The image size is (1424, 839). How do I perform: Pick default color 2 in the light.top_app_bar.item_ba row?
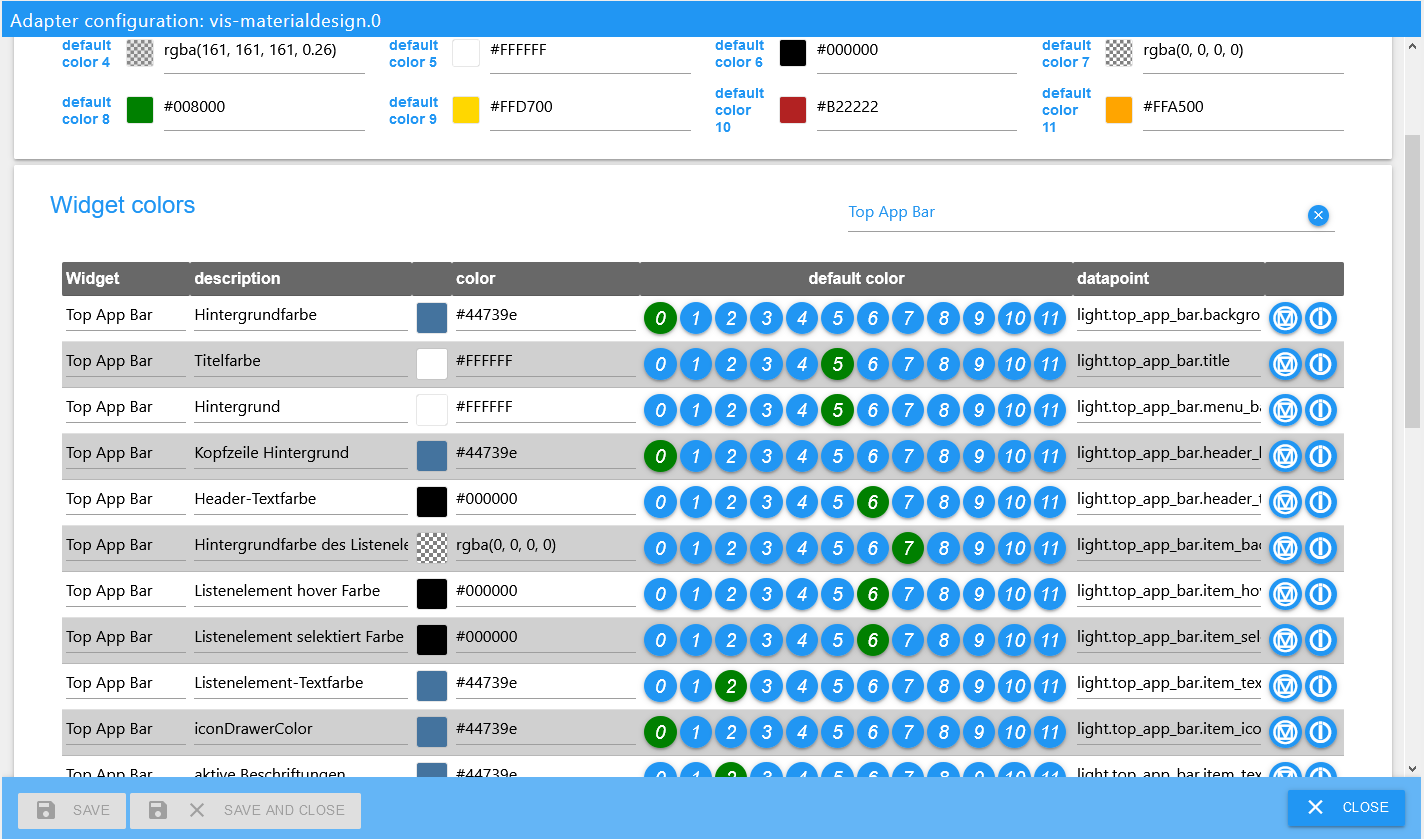point(731,549)
